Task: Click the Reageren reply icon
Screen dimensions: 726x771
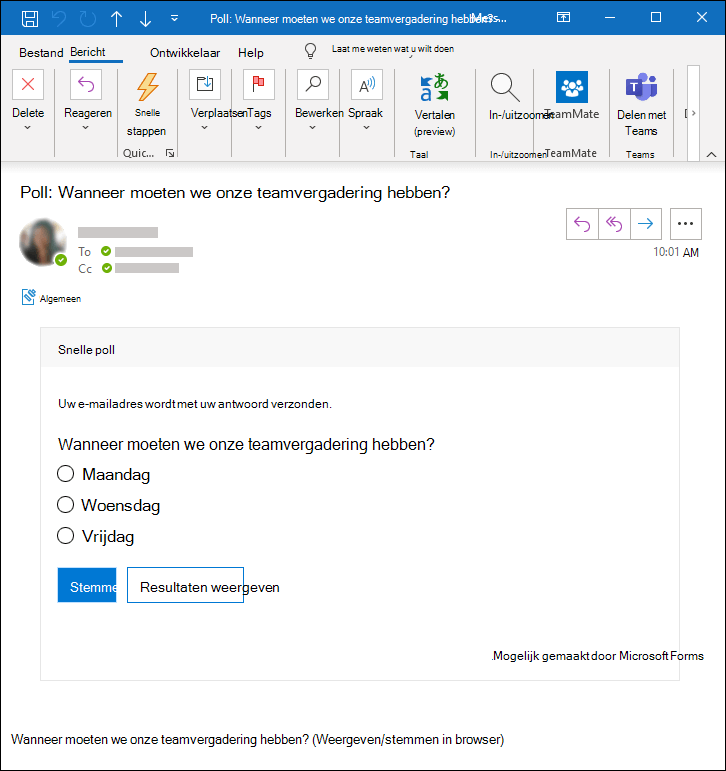Action: 86,85
